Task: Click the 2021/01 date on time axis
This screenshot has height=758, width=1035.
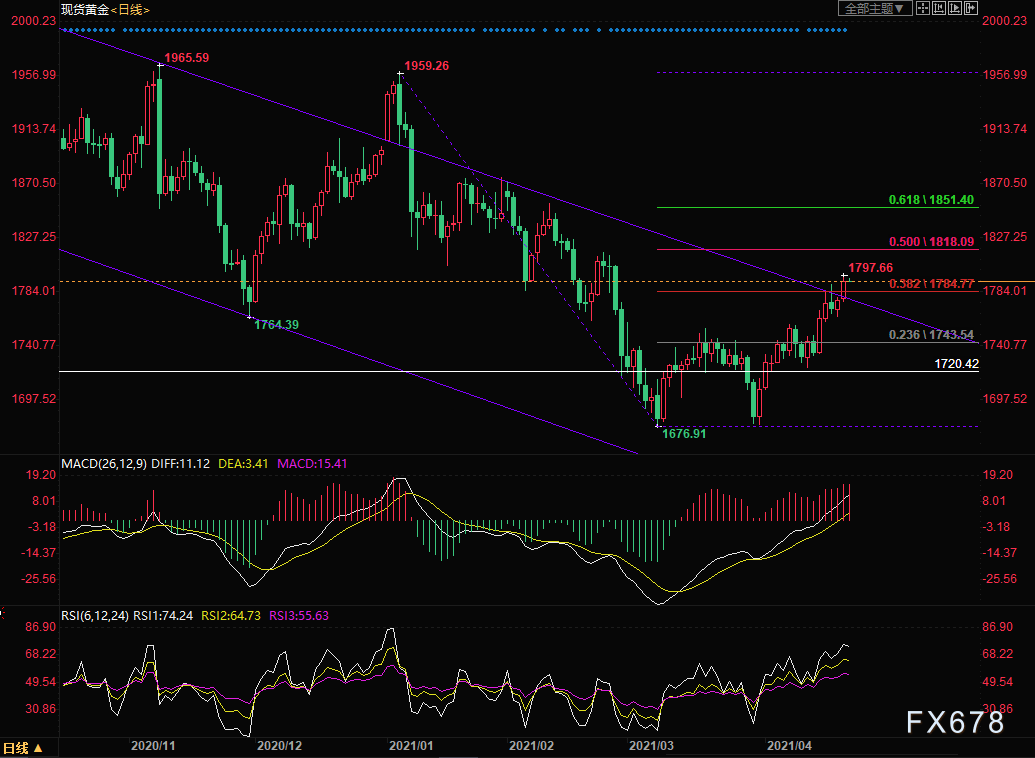Action: tap(411, 745)
